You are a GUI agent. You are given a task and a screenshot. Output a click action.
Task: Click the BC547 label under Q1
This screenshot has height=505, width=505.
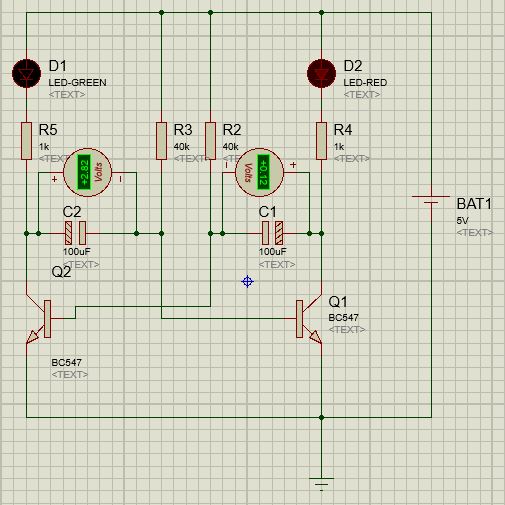click(344, 318)
